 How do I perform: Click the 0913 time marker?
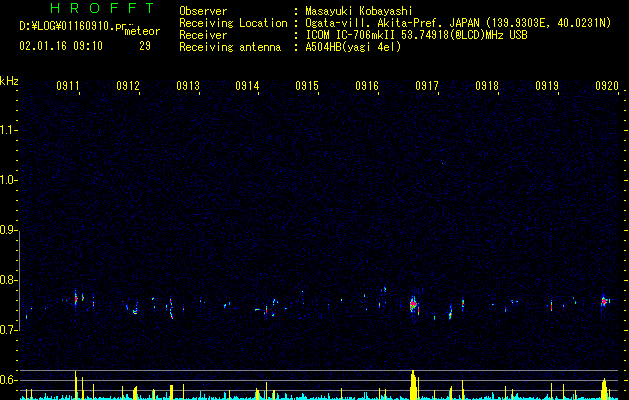[188, 85]
